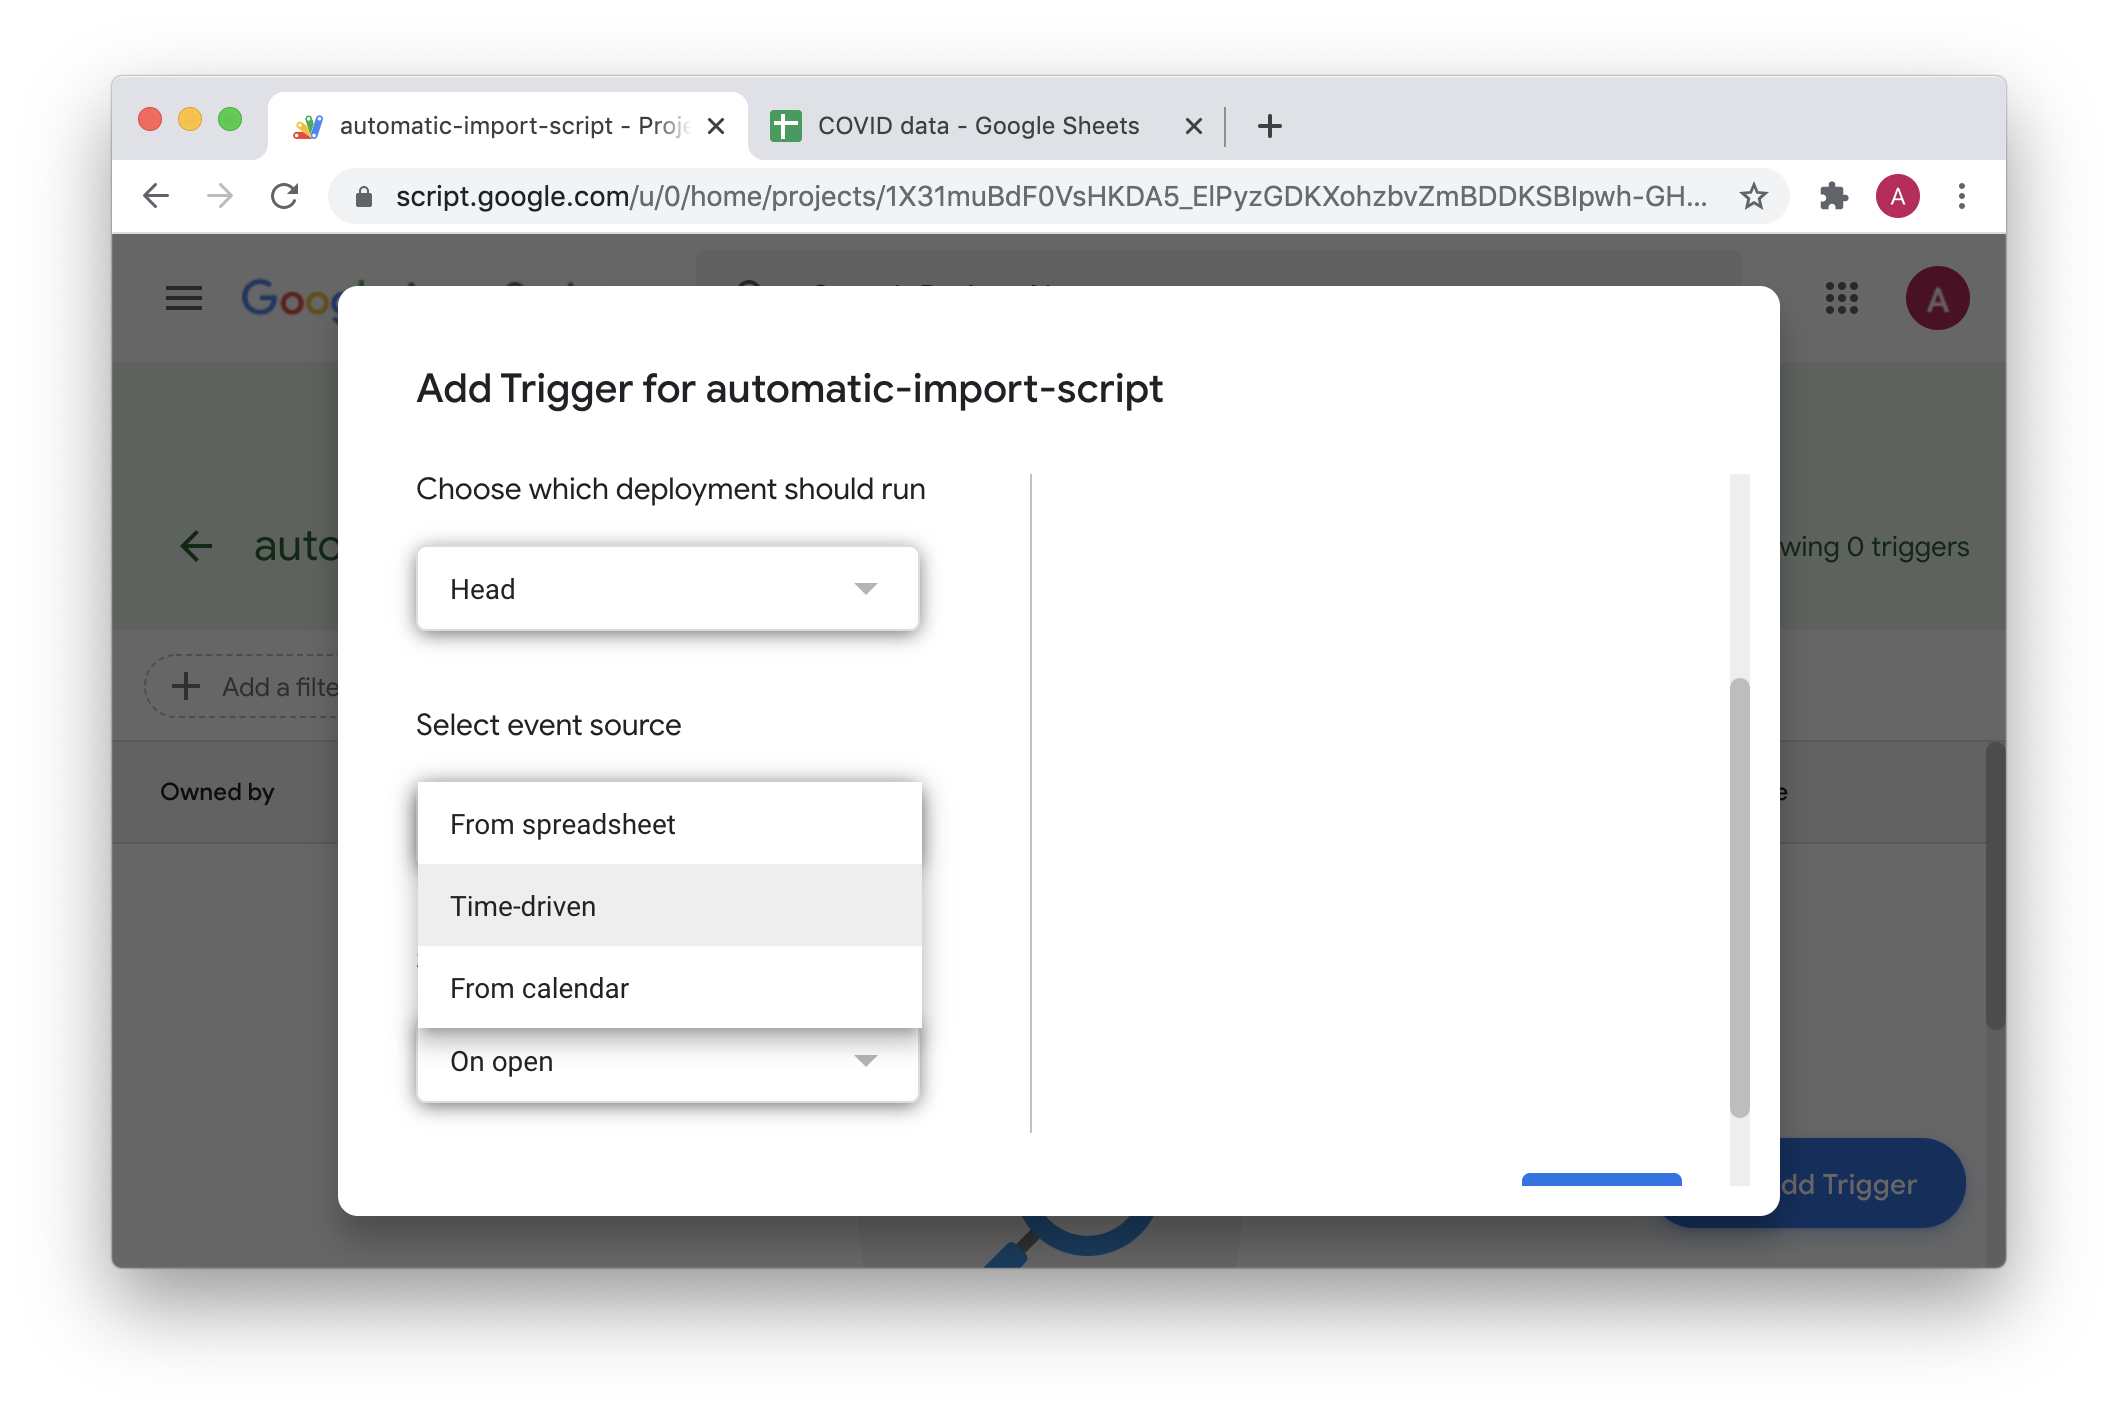View site lock security info
Image resolution: width=2118 pixels, height=1416 pixels.
click(364, 197)
